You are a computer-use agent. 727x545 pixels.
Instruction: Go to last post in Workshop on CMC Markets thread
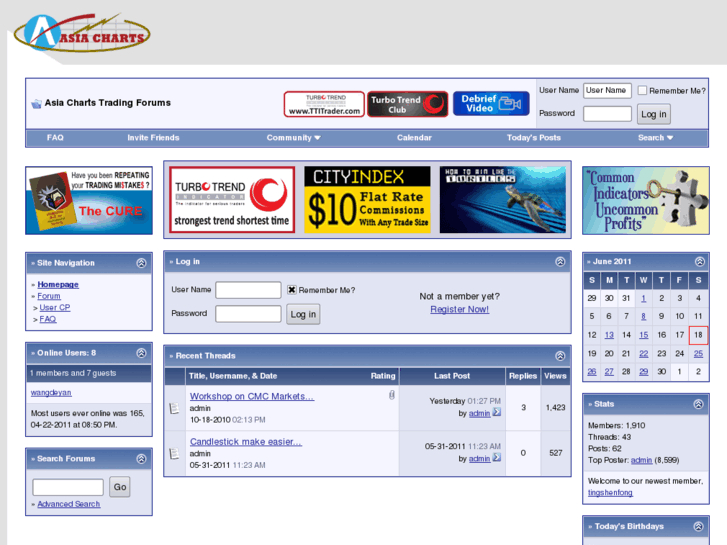click(x=497, y=412)
